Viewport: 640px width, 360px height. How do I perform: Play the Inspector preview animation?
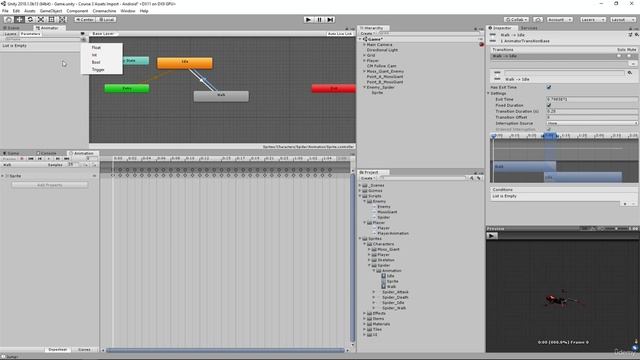point(492,236)
